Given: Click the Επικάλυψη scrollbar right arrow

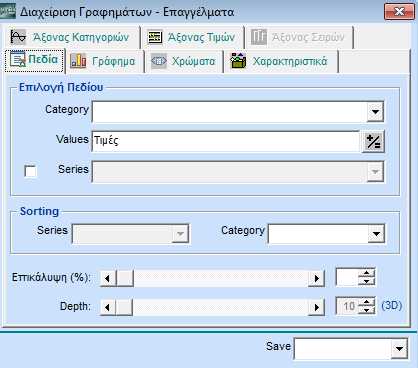Looking at the screenshot, I should (316, 278).
